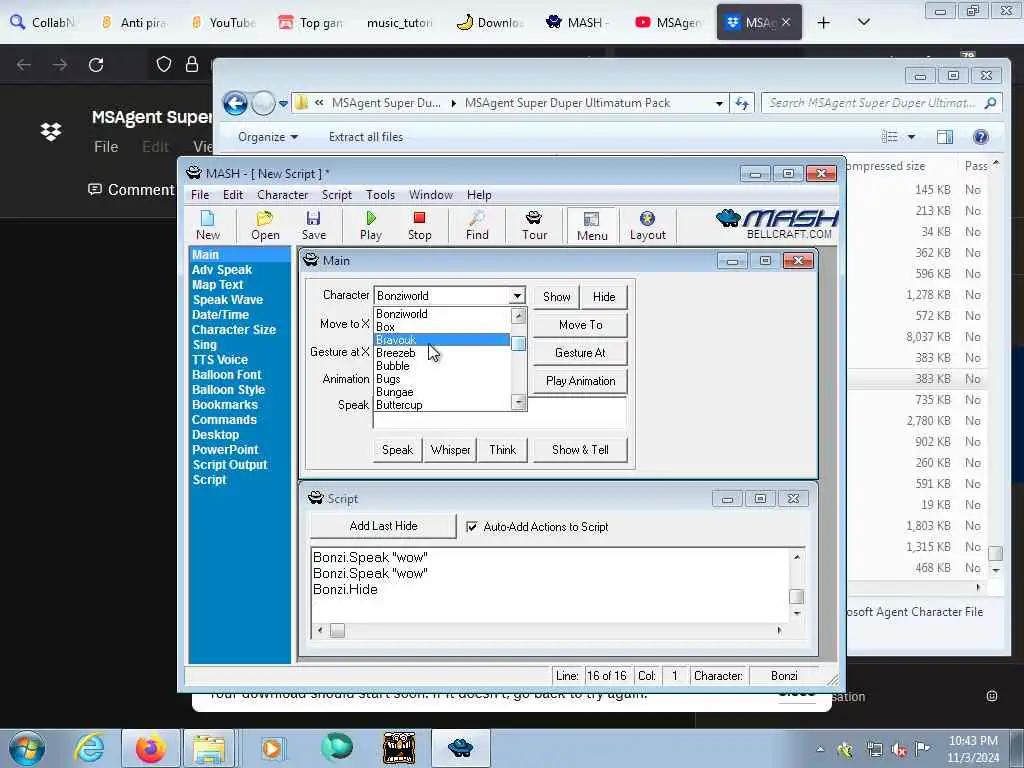This screenshot has width=1024, height=768.
Task: Click the MASH Bellcraft.com logo
Action: tap(777, 224)
